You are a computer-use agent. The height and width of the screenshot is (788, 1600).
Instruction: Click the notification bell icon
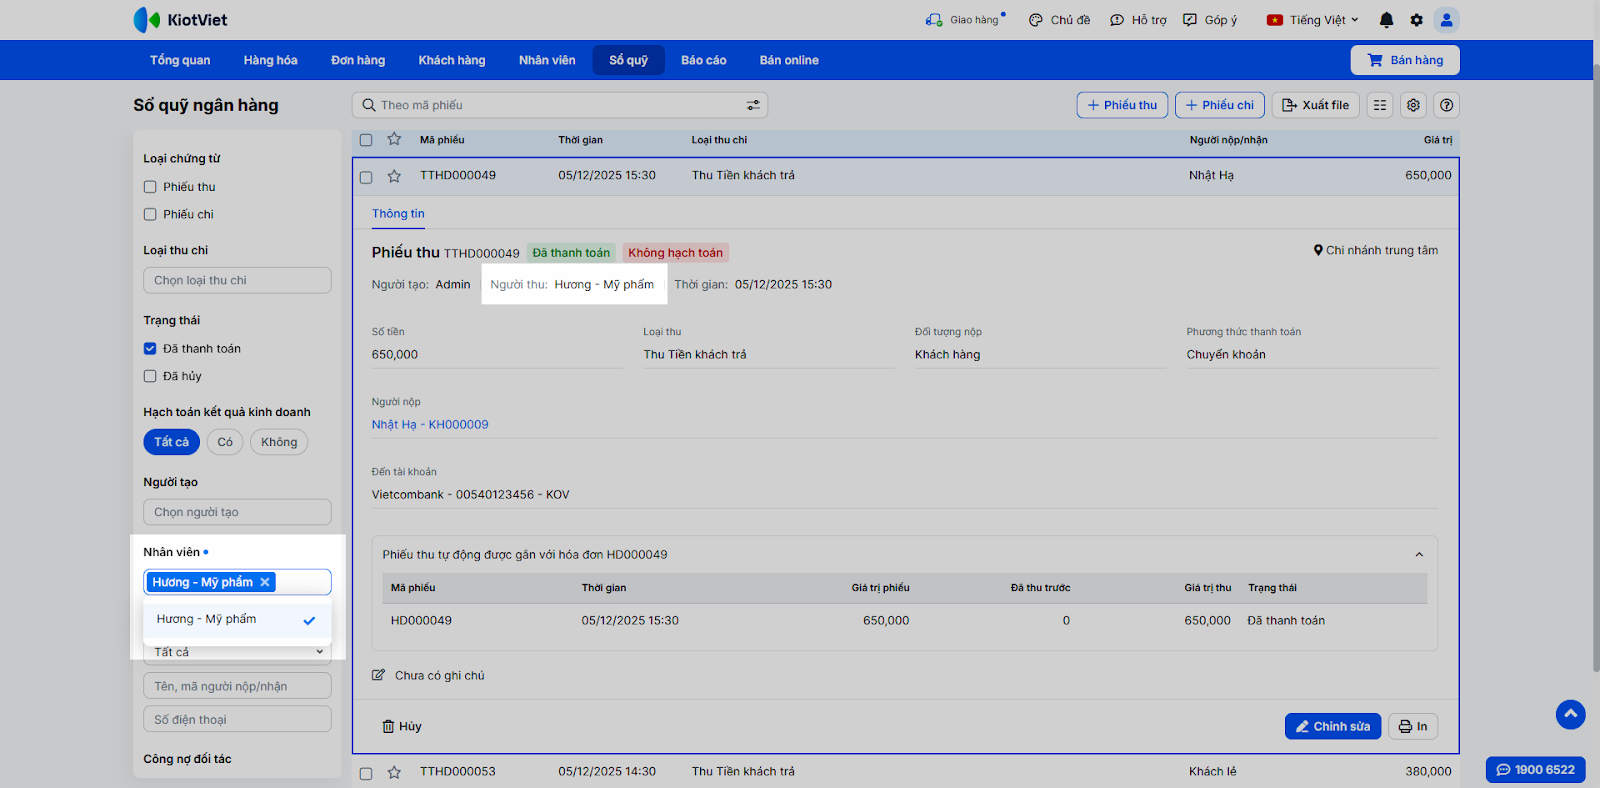(1386, 20)
